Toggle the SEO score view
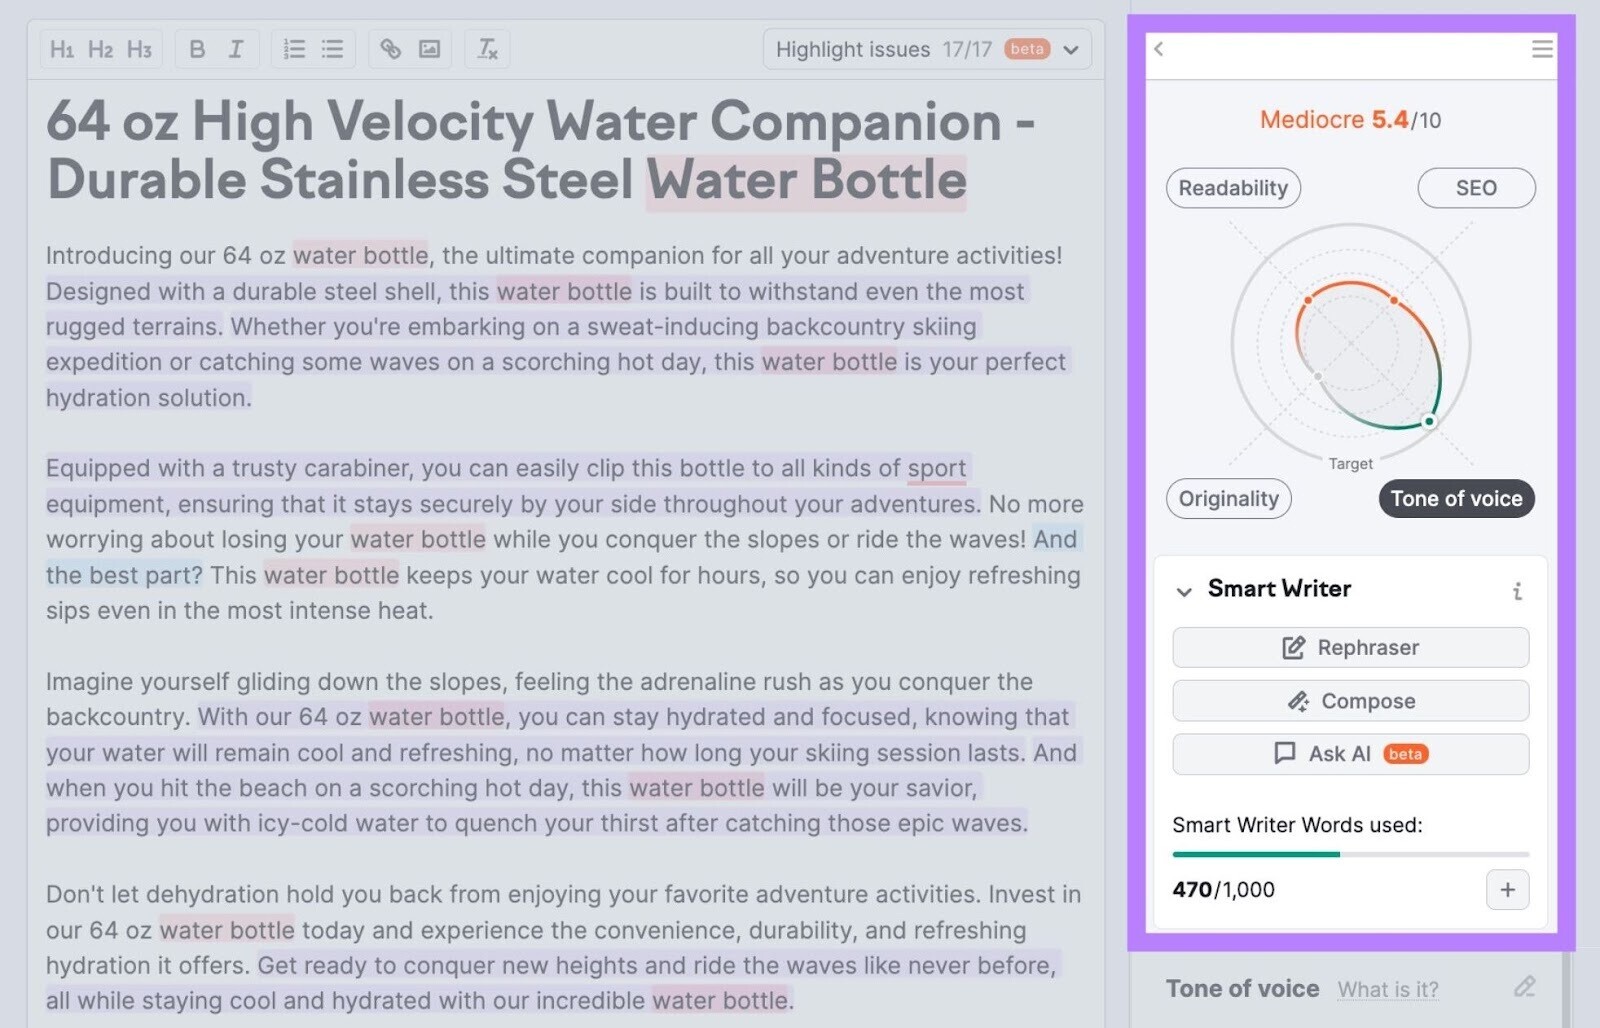 [x=1475, y=188]
